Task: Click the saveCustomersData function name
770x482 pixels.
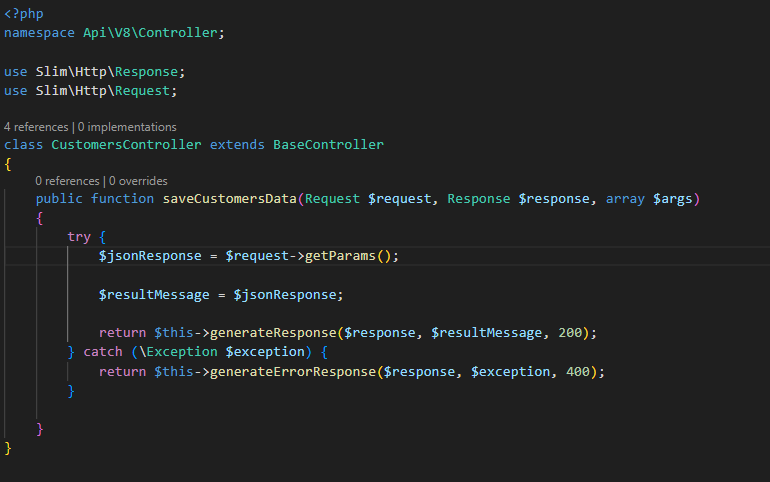Action: tap(230, 199)
